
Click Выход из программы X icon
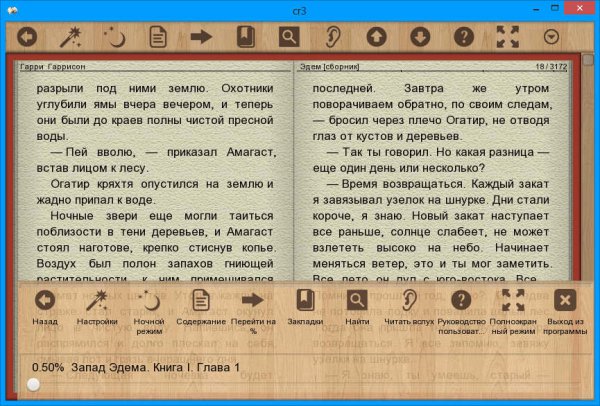[565, 300]
